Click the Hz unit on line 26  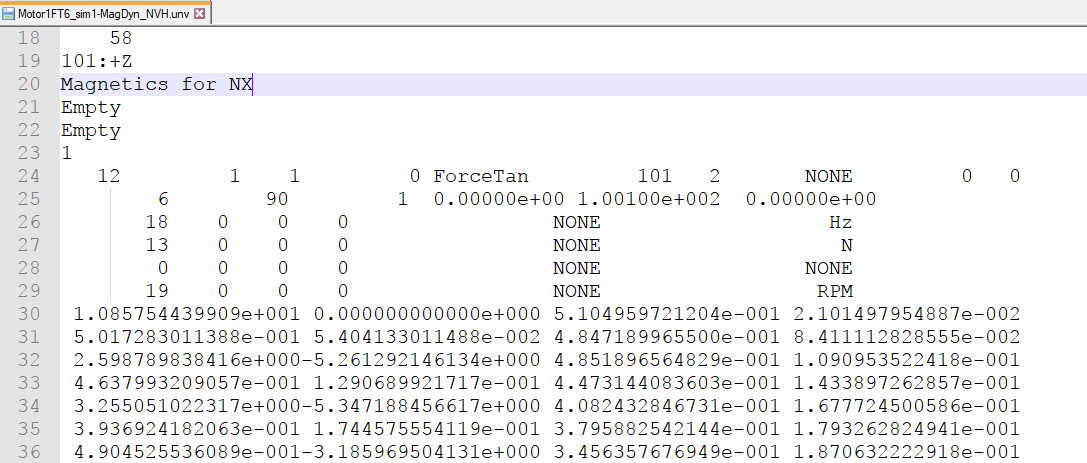(840, 222)
